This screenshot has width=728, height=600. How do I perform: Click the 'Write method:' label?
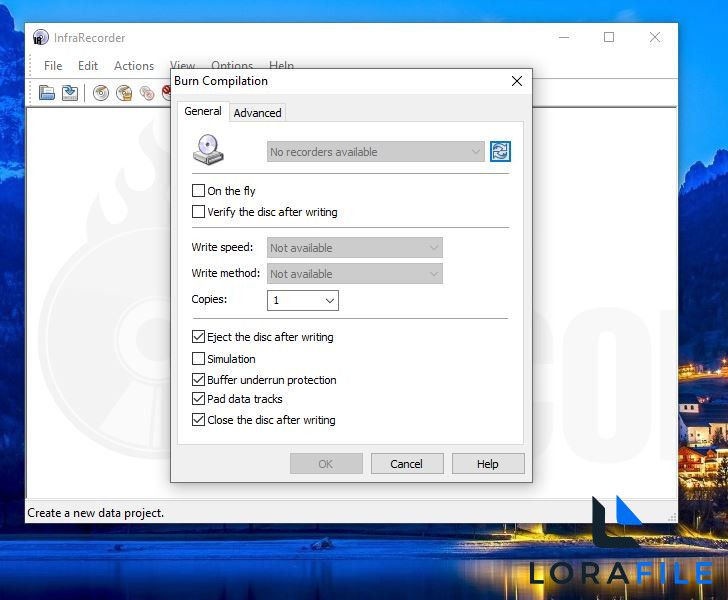pos(226,273)
